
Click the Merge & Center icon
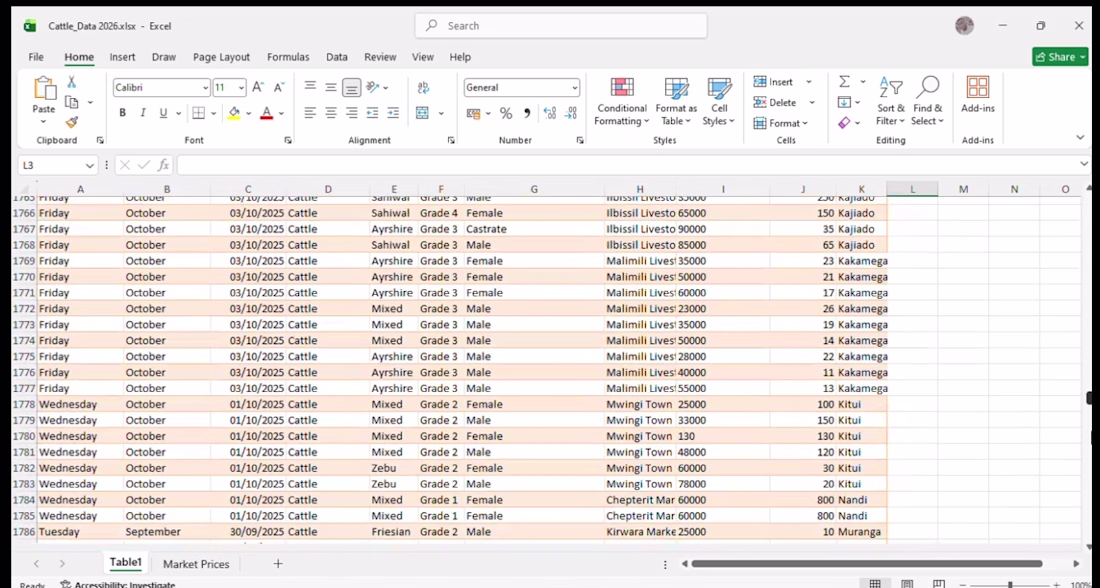click(422, 113)
